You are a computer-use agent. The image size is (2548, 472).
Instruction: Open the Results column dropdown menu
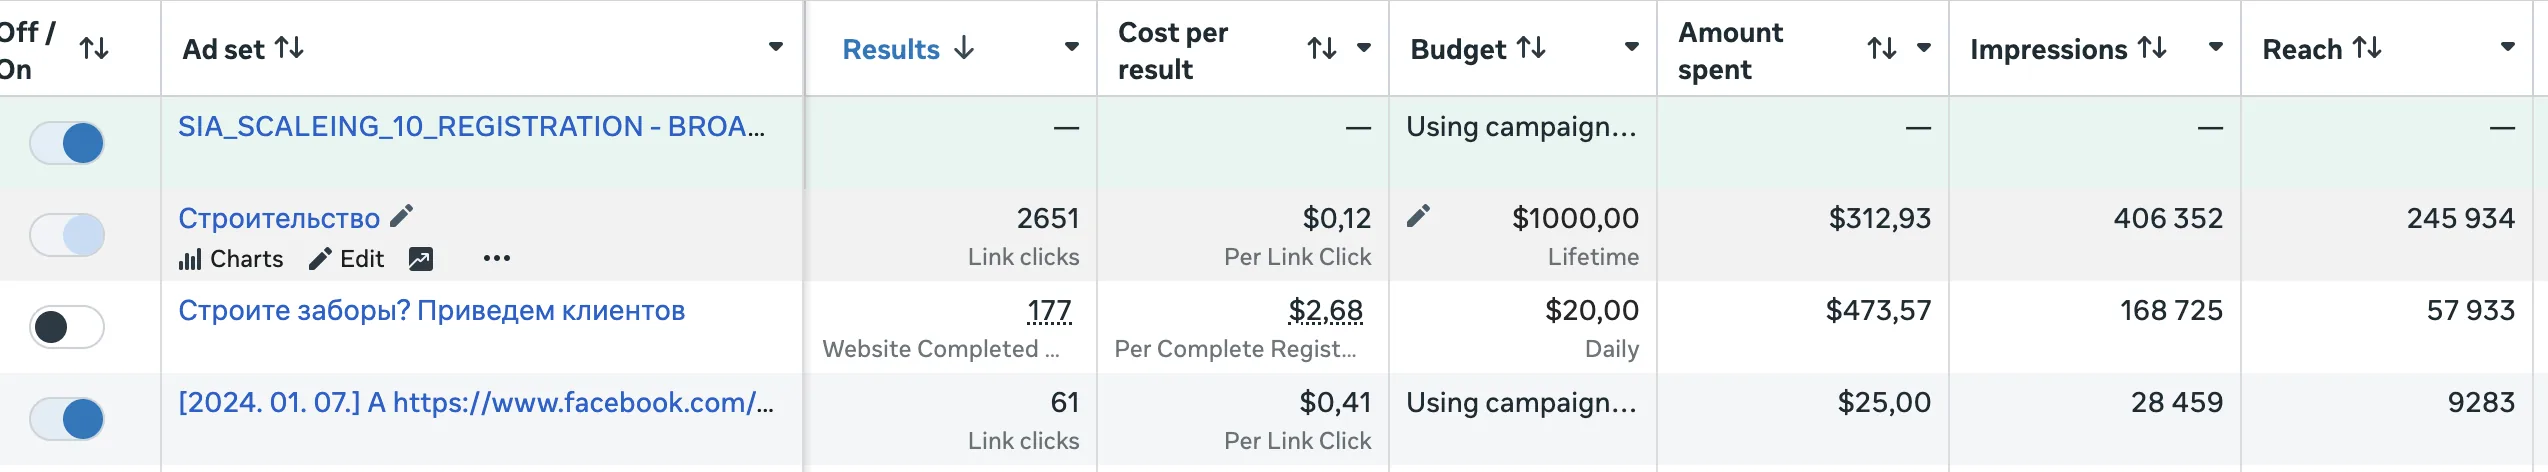(1071, 47)
